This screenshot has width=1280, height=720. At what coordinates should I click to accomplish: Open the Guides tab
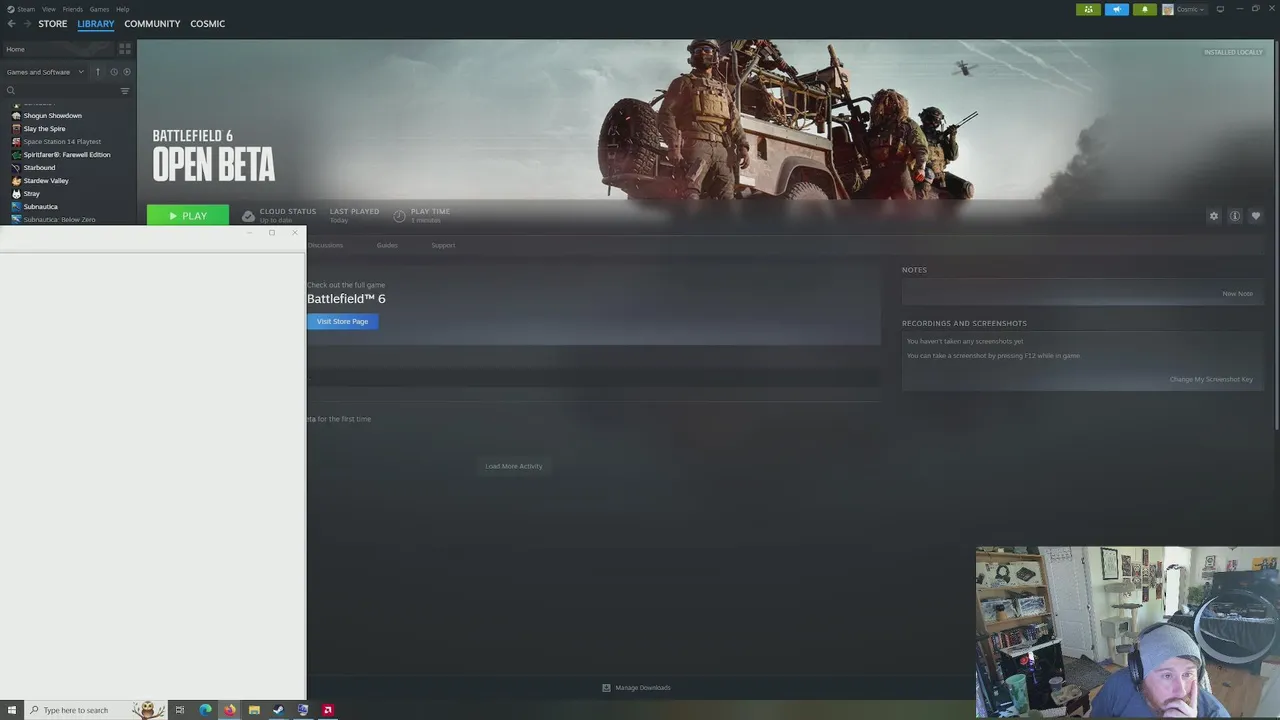click(x=387, y=245)
